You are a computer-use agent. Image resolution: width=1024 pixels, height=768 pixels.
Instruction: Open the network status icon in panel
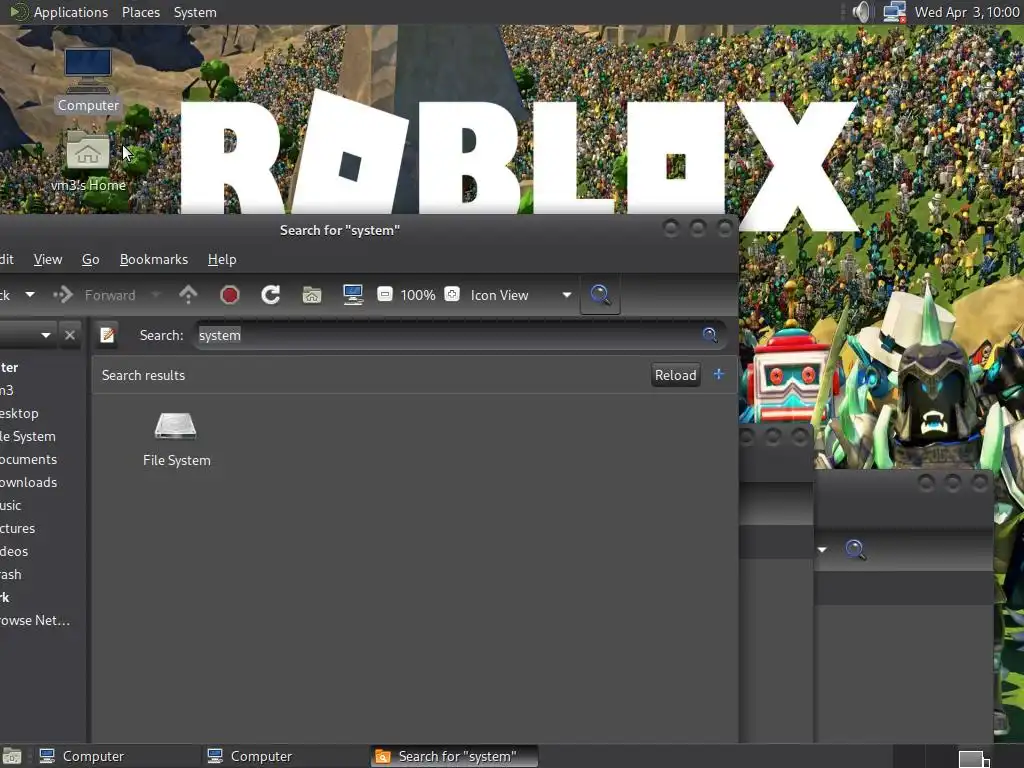(894, 12)
